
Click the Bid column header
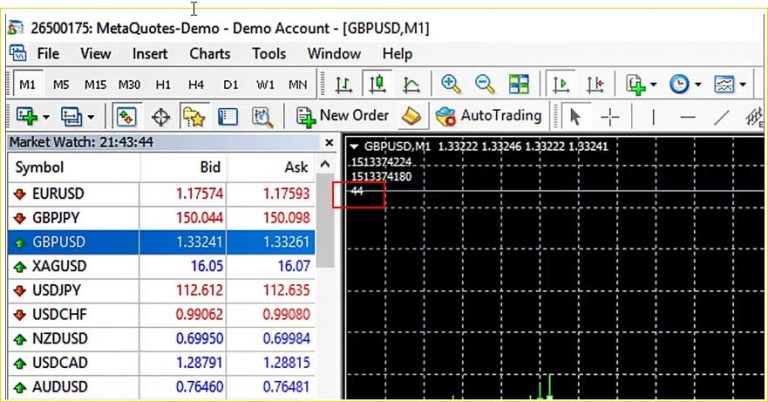click(183, 167)
